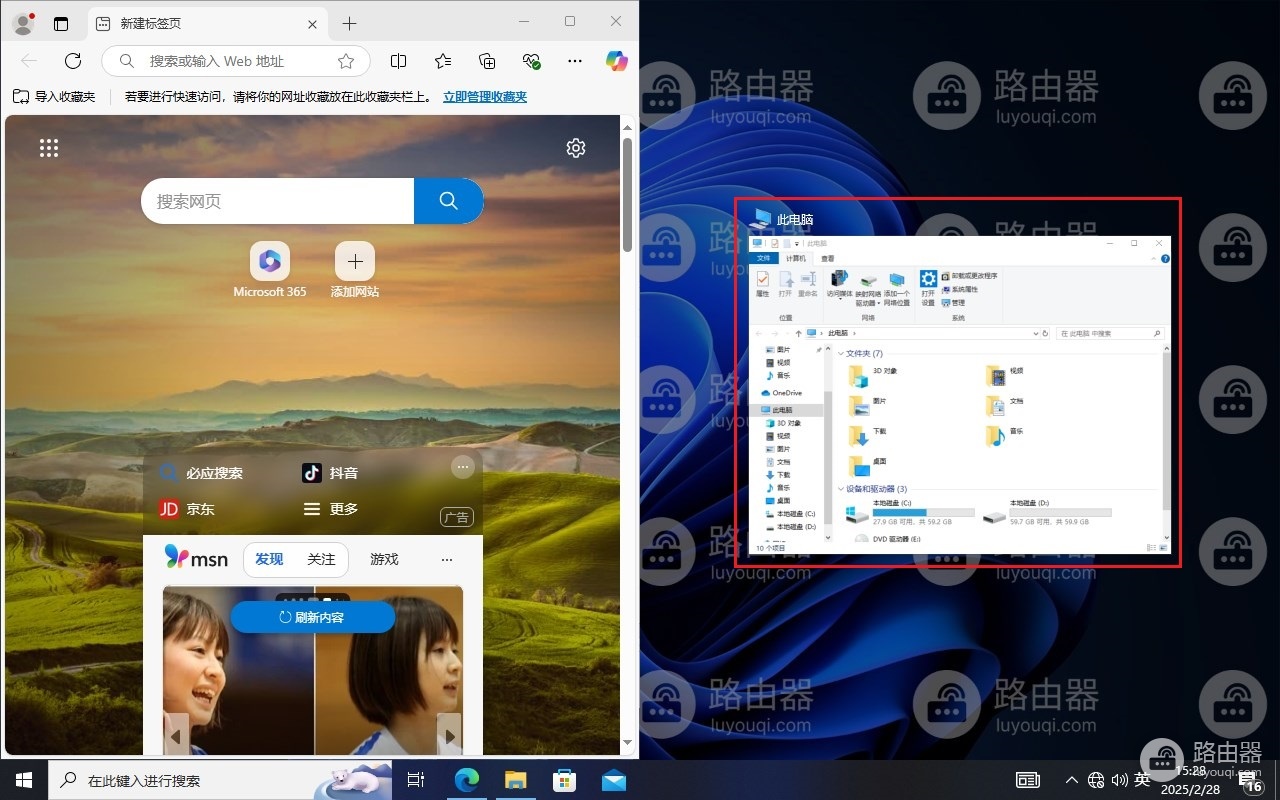Expand the hidden tray icons chevron
The width and height of the screenshot is (1280, 800).
1072,780
